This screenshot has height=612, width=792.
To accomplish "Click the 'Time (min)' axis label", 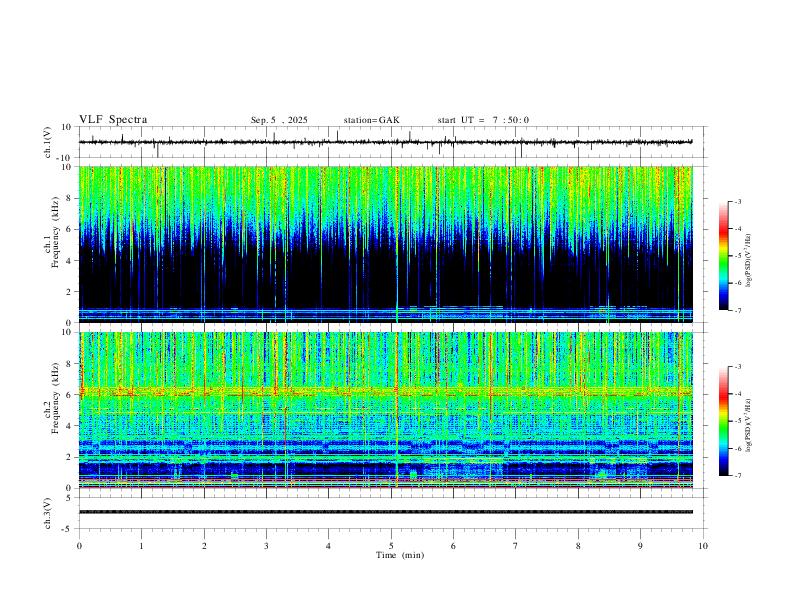I will (400, 555).
